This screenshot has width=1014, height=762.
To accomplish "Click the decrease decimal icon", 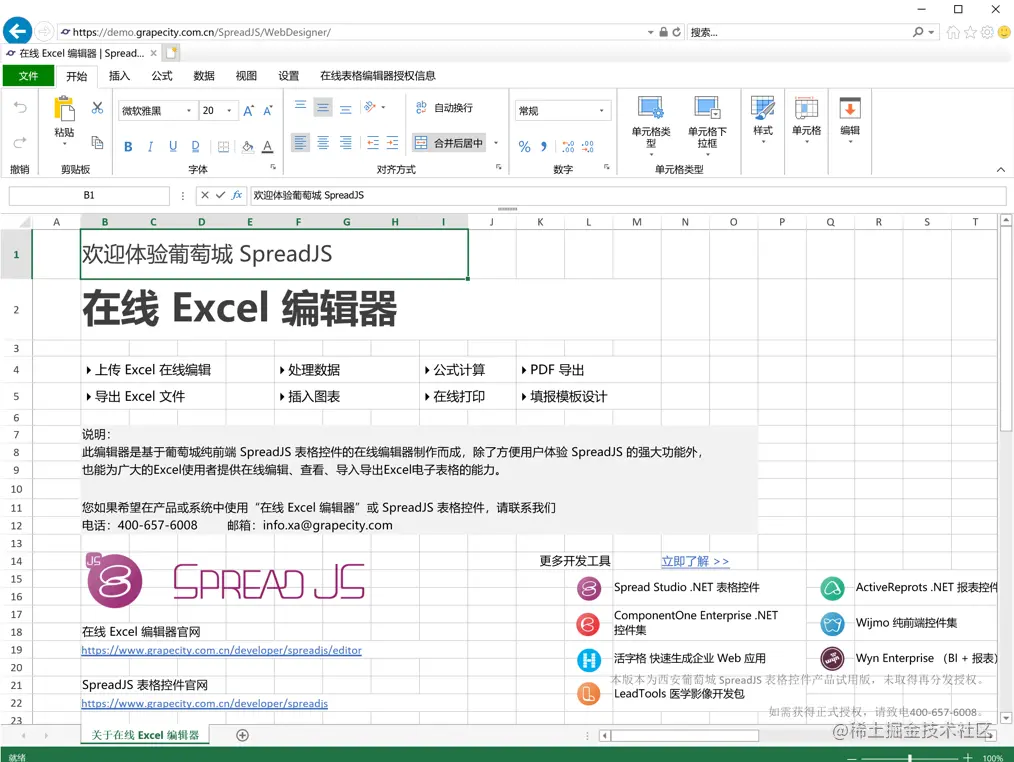I will [x=587, y=147].
